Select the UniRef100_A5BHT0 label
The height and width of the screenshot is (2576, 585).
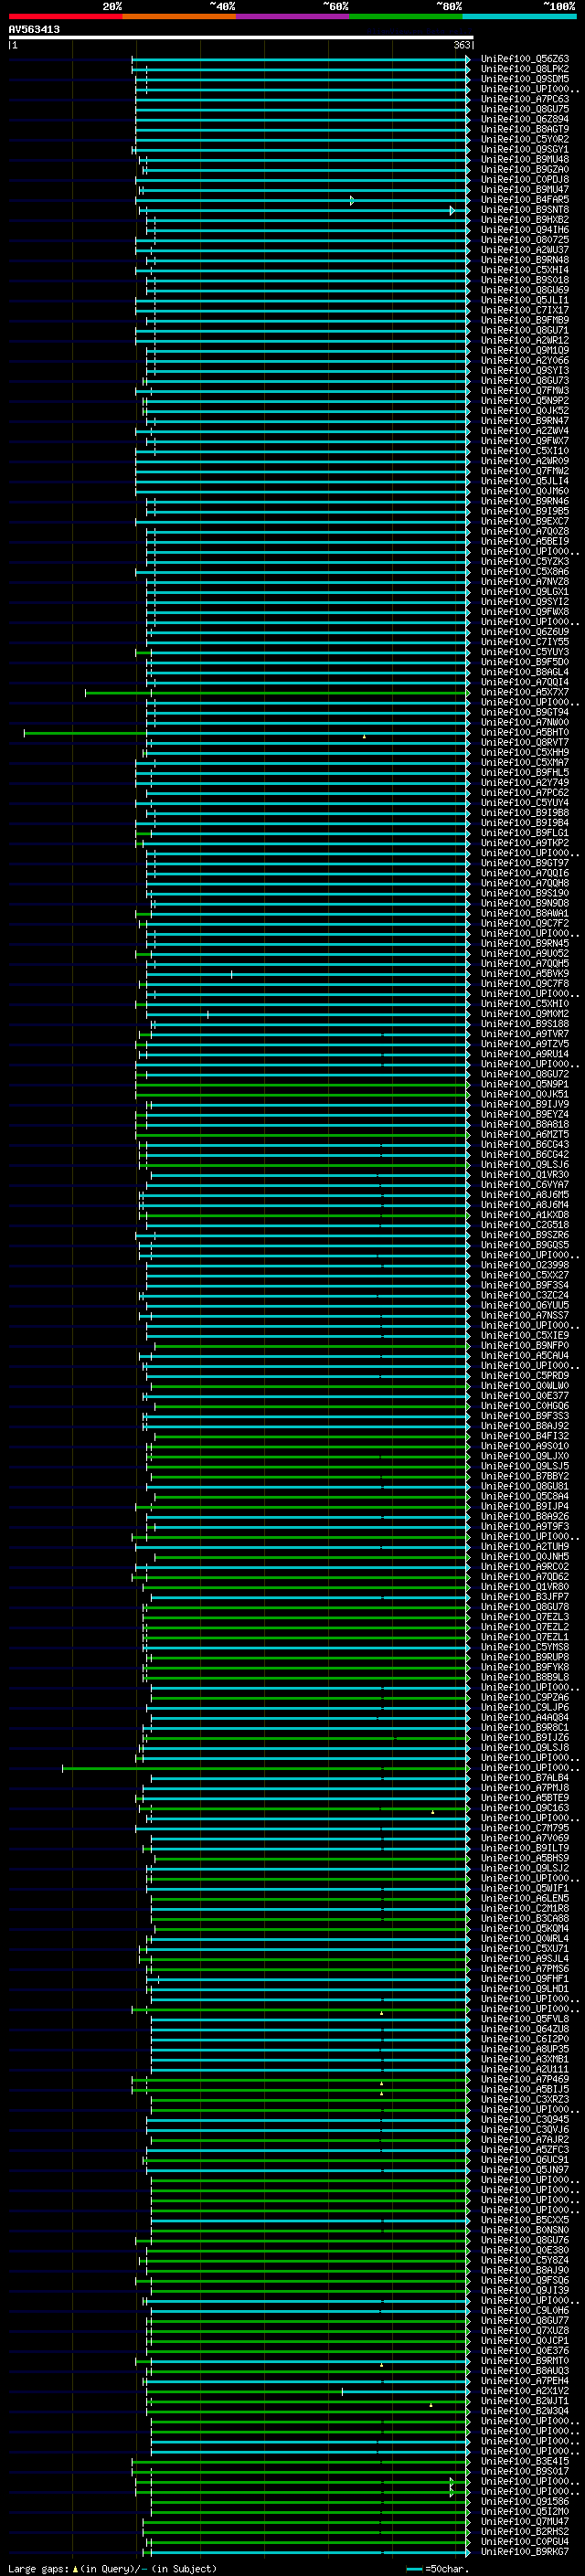tap(525, 732)
